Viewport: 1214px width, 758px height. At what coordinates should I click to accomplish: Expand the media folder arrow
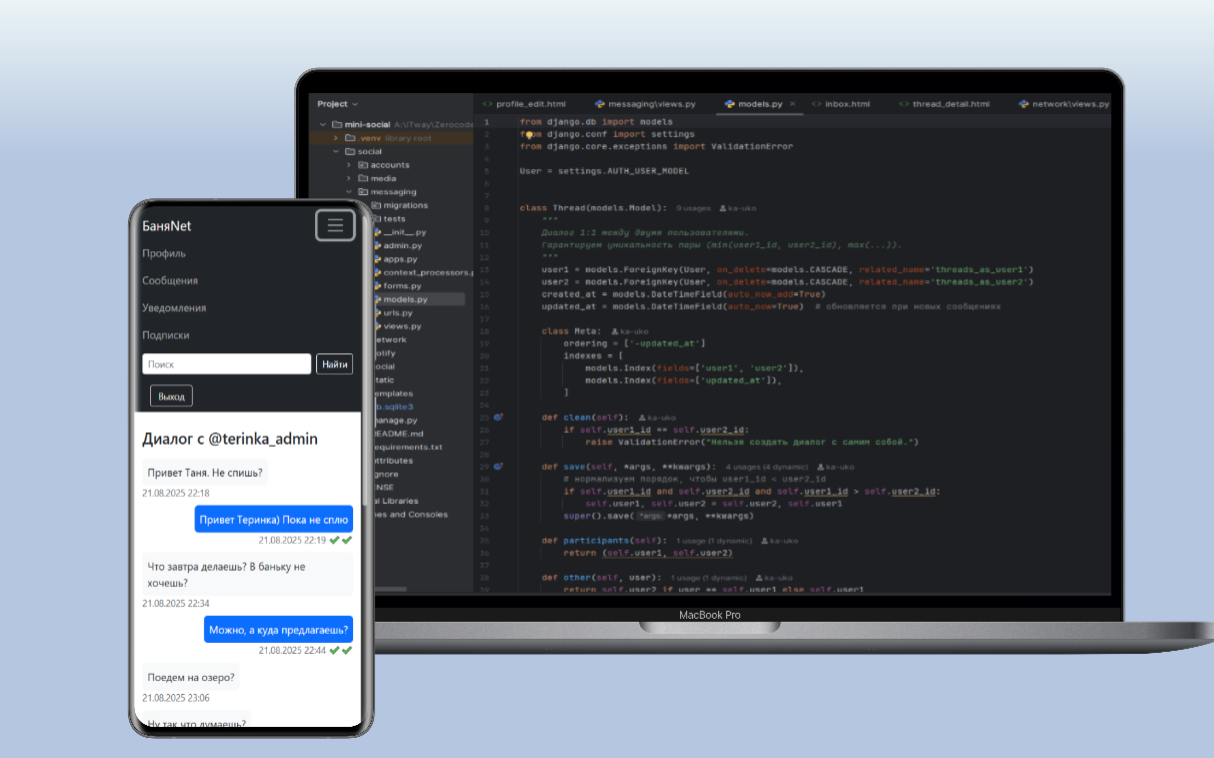pyautogui.click(x=349, y=178)
